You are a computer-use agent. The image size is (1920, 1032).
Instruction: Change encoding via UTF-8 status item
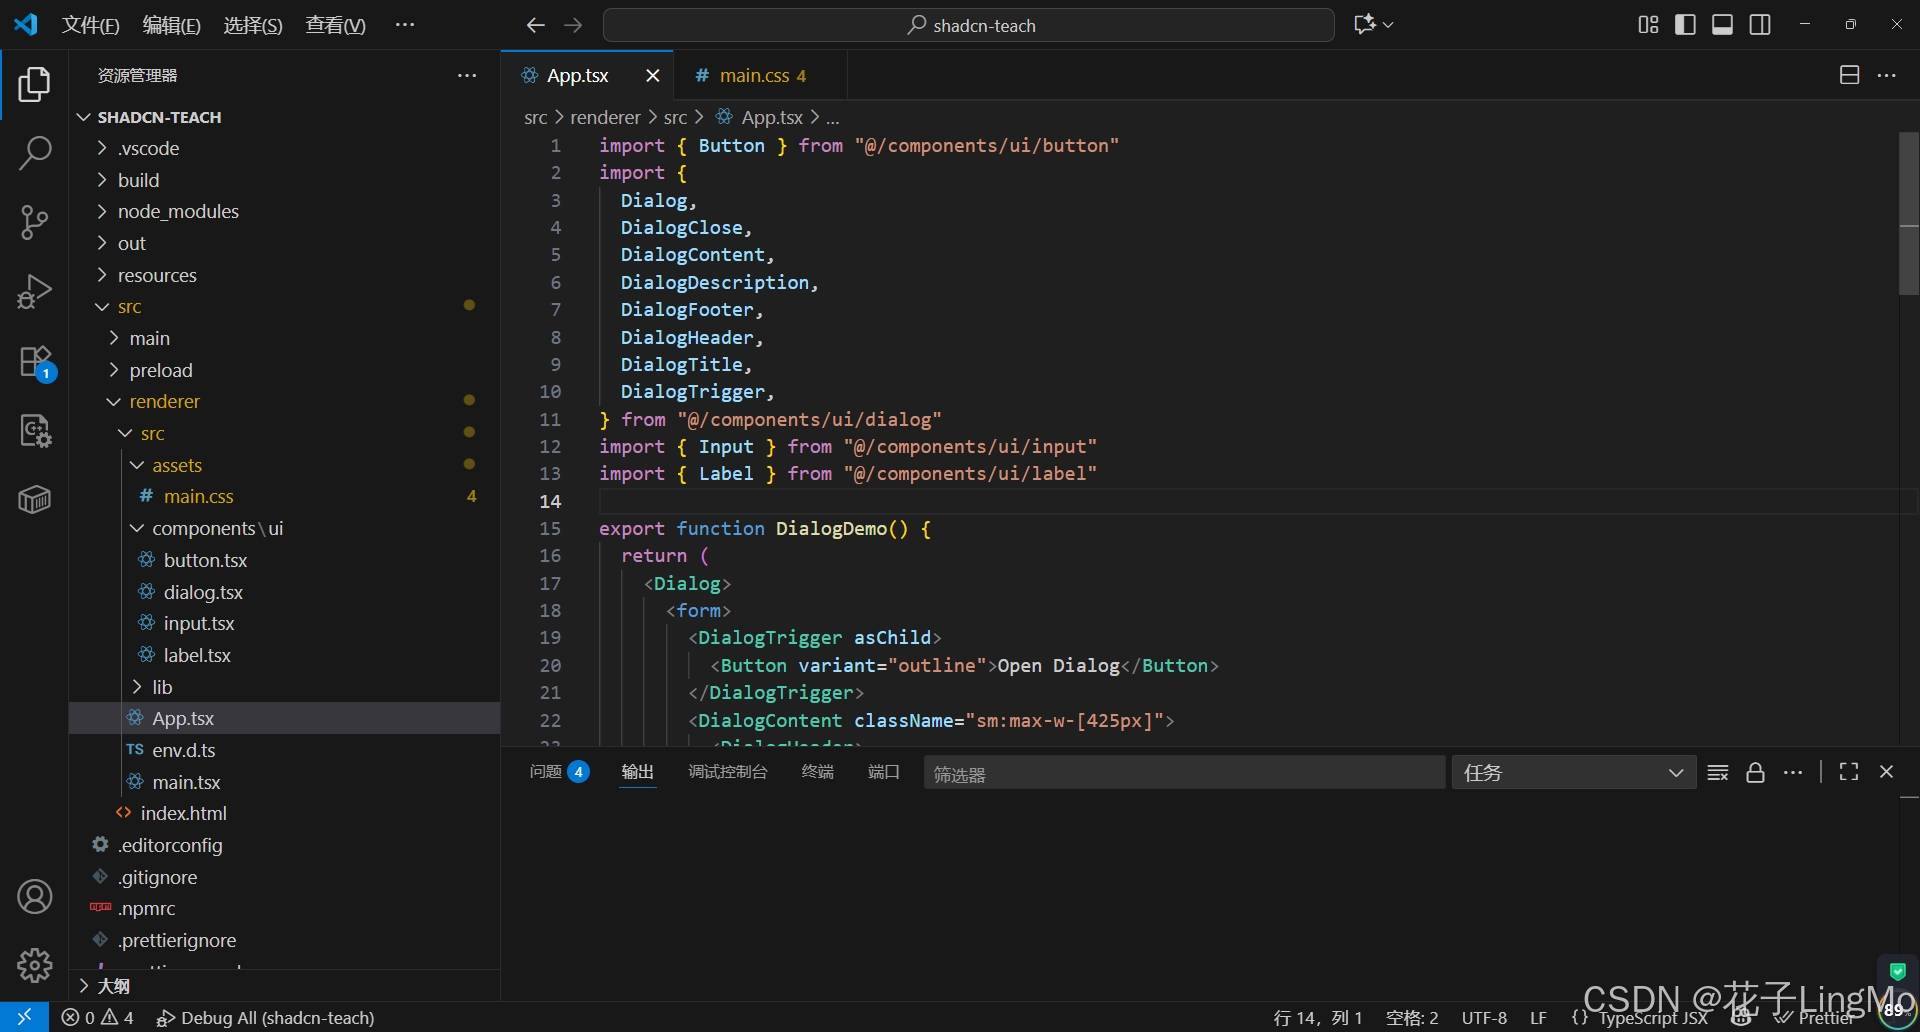point(1484,1017)
